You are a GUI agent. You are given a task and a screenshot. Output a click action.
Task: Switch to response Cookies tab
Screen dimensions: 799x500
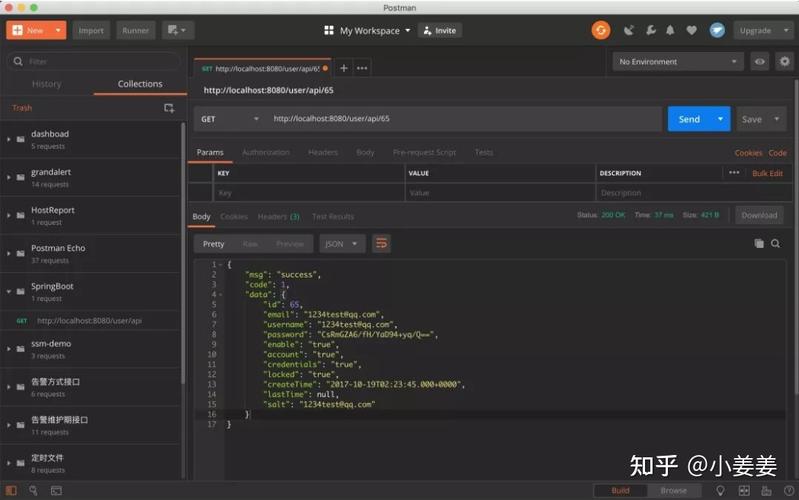(234, 217)
